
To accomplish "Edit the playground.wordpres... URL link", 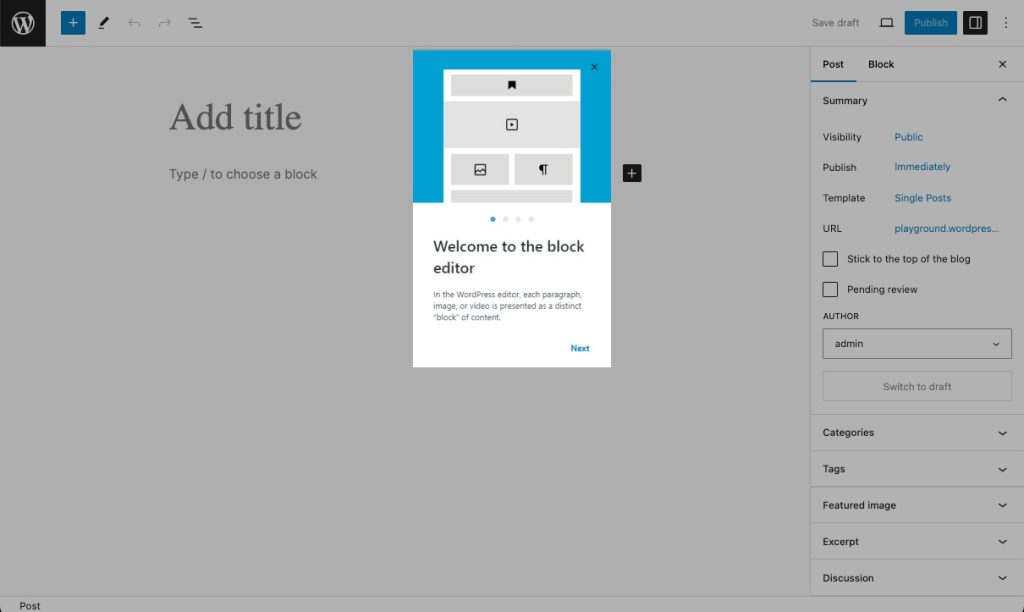I will tap(946, 229).
